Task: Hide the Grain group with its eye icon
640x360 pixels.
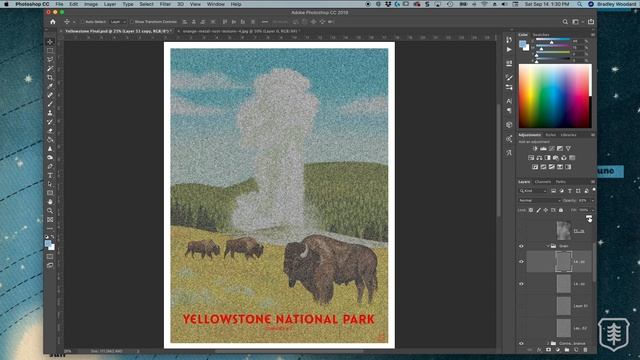Action: tap(521, 246)
